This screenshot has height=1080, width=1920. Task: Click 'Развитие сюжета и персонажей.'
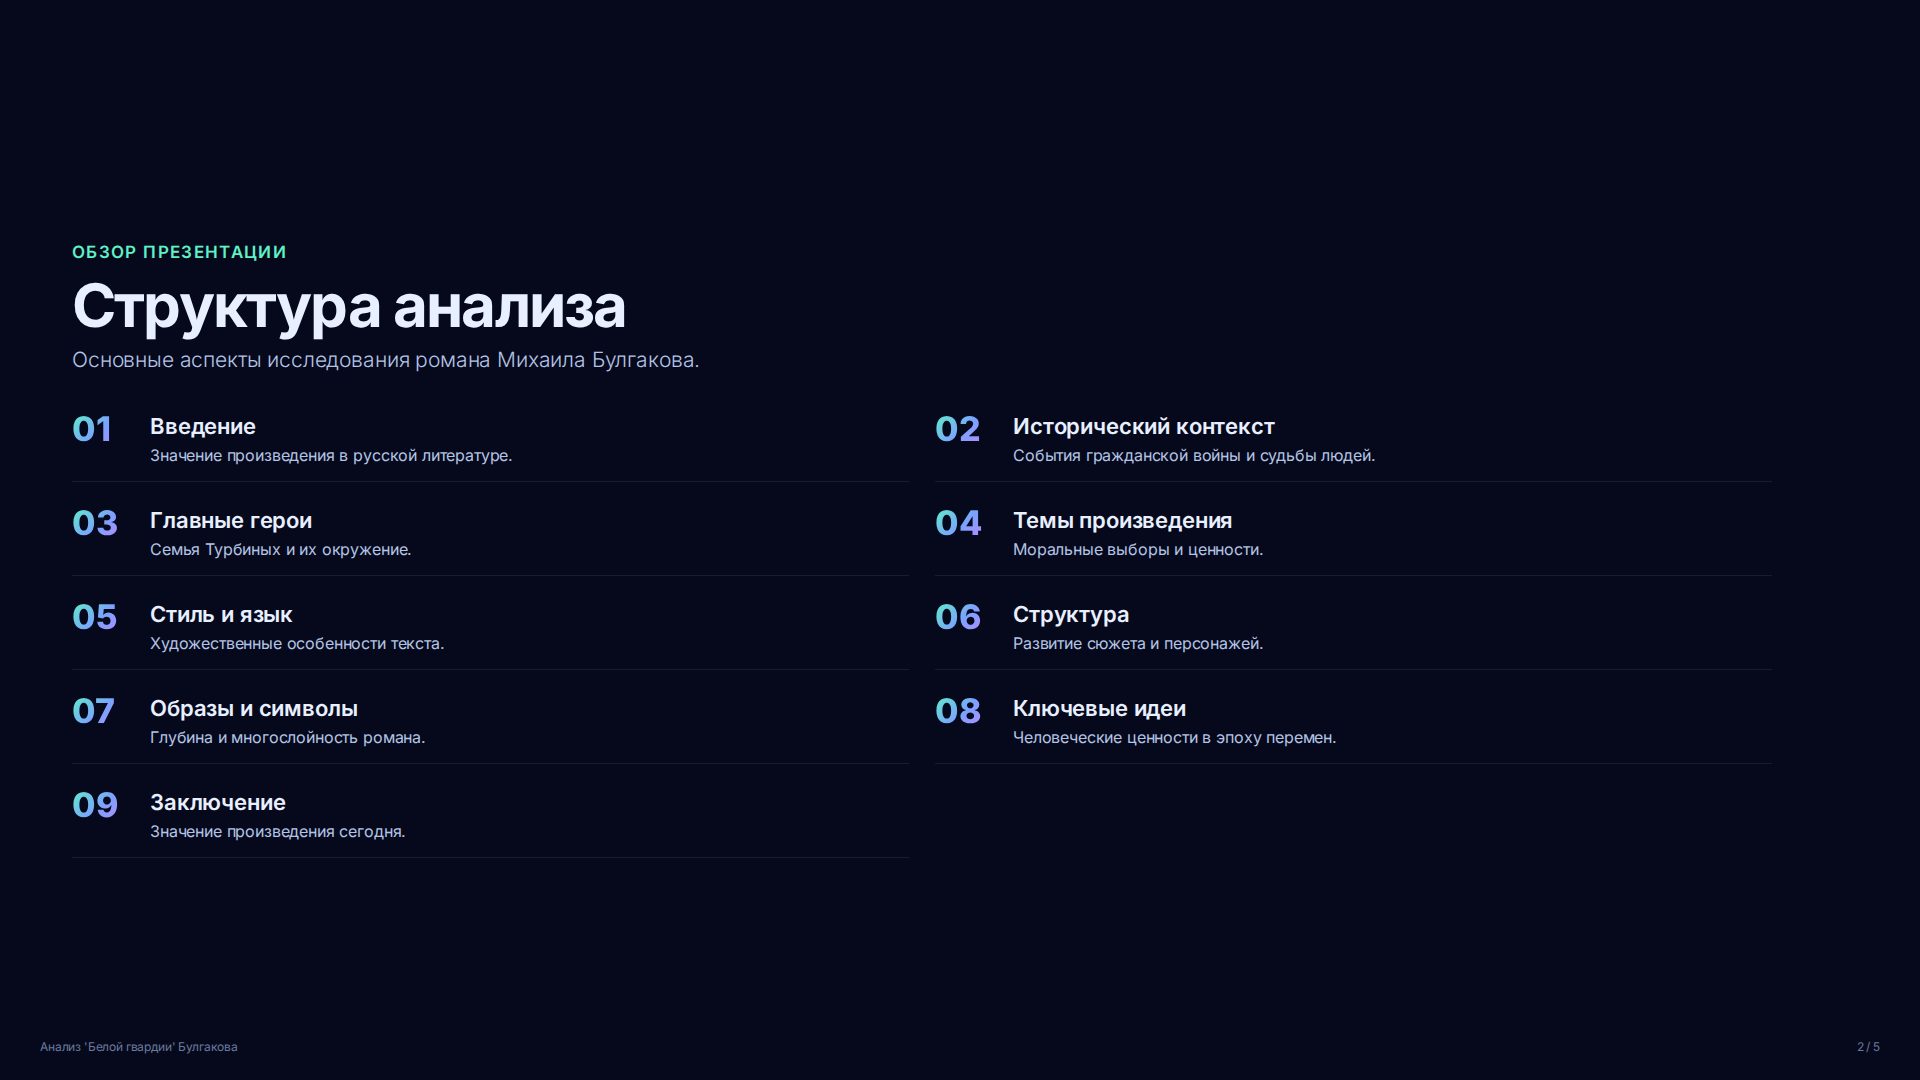(x=1138, y=644)
